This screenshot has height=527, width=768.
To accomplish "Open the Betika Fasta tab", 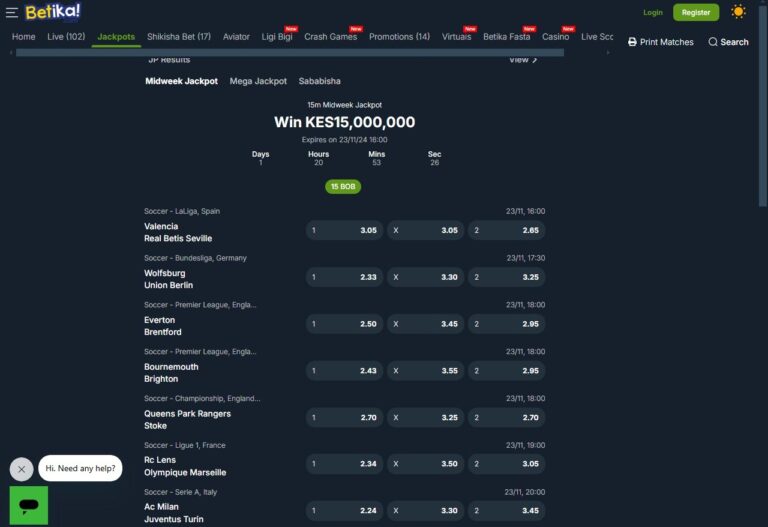I will [506, 37].
